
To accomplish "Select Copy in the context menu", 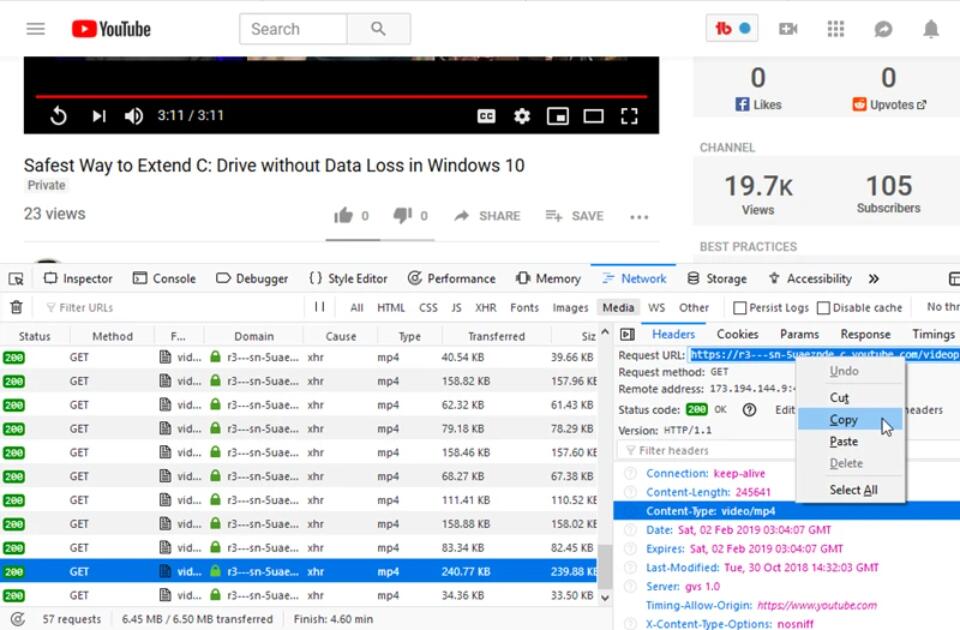I will pos(844,420).
